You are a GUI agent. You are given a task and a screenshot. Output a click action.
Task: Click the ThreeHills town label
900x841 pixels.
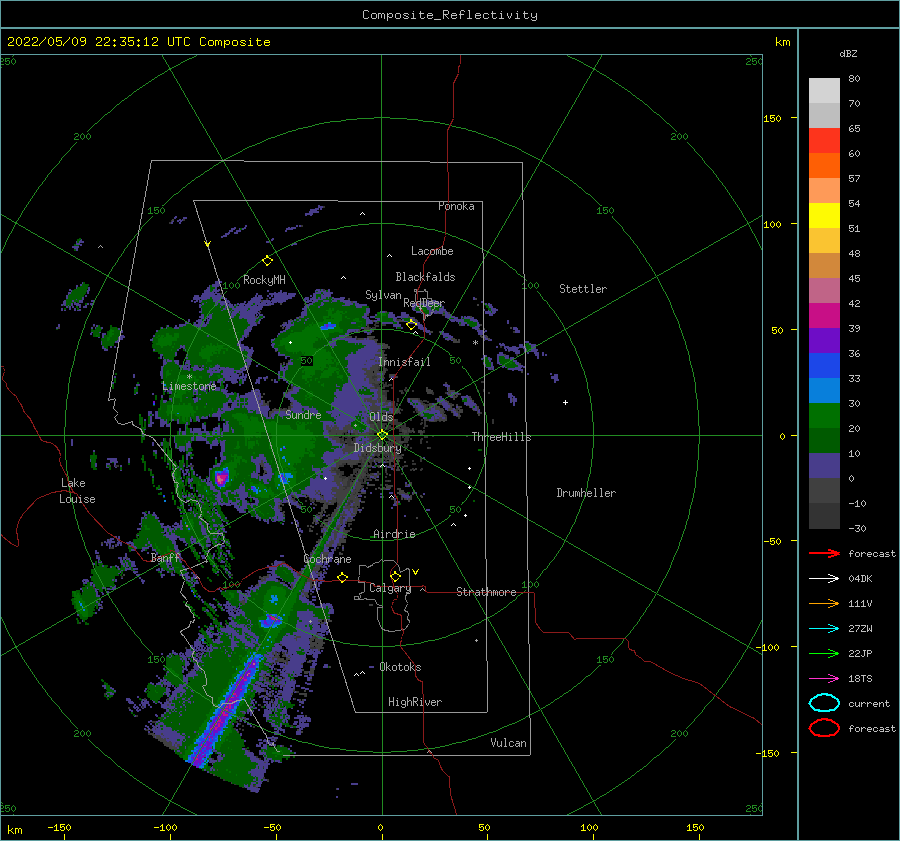[501, 437]
